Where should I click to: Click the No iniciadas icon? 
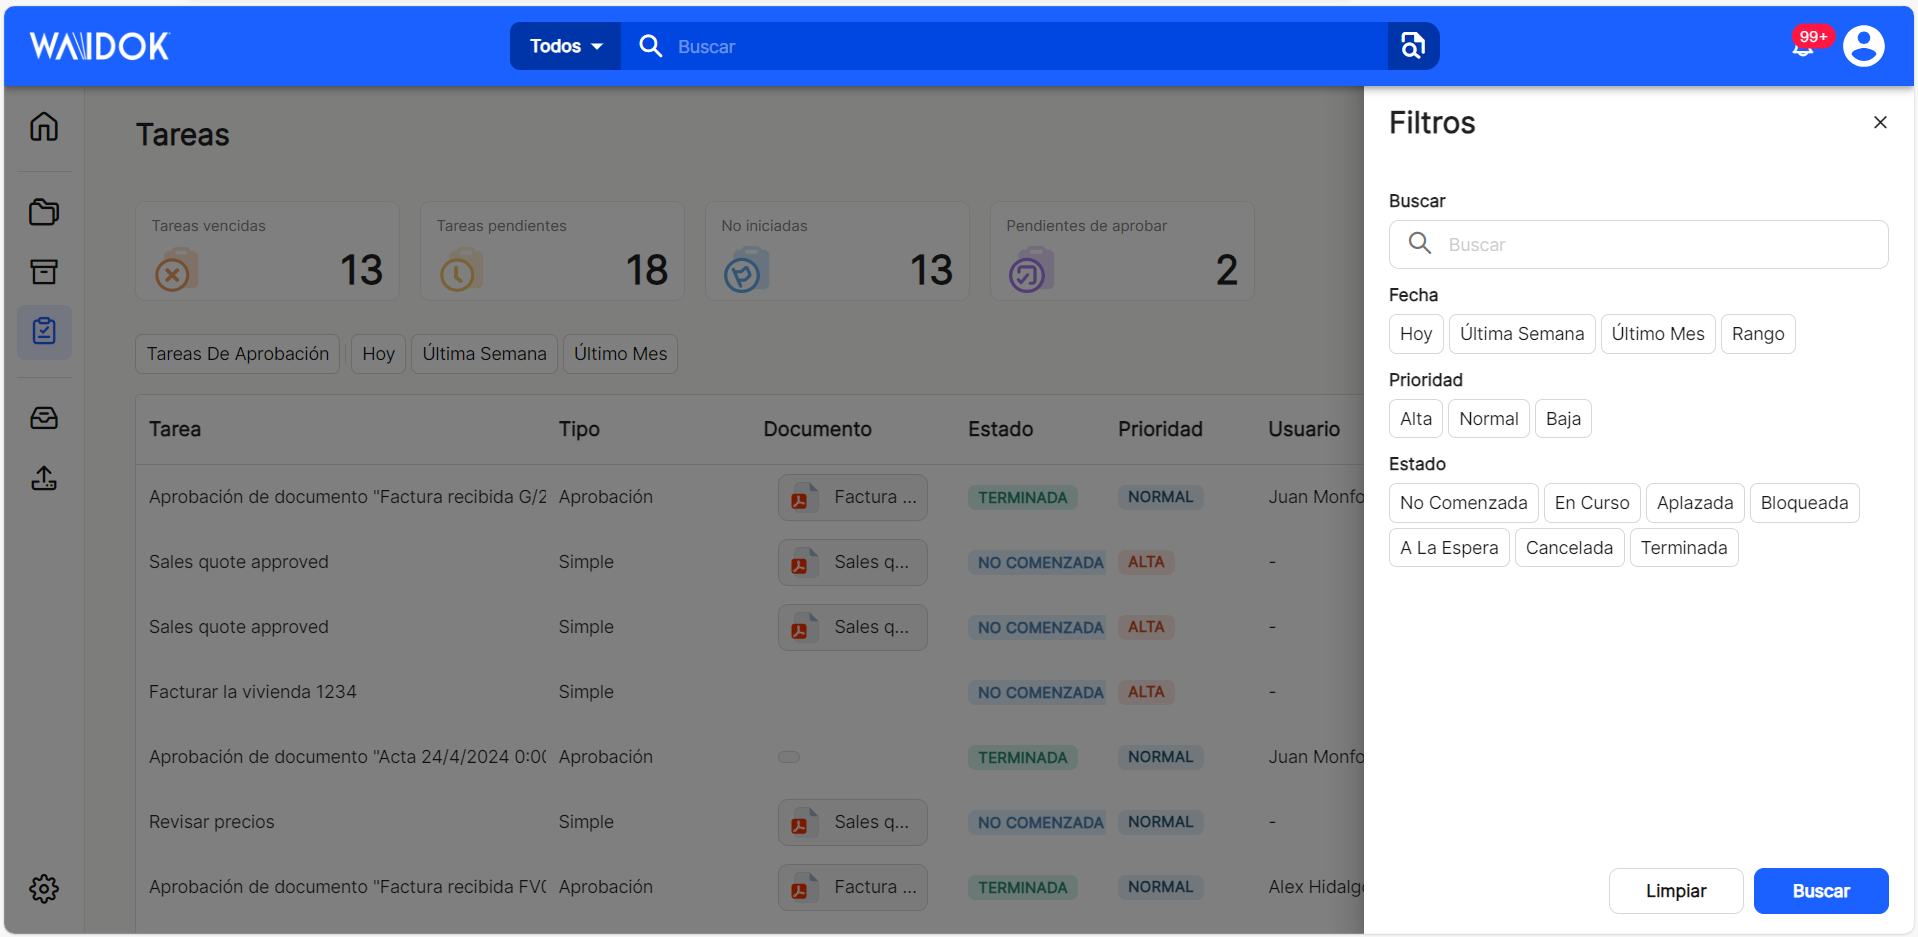pos(745,271)
